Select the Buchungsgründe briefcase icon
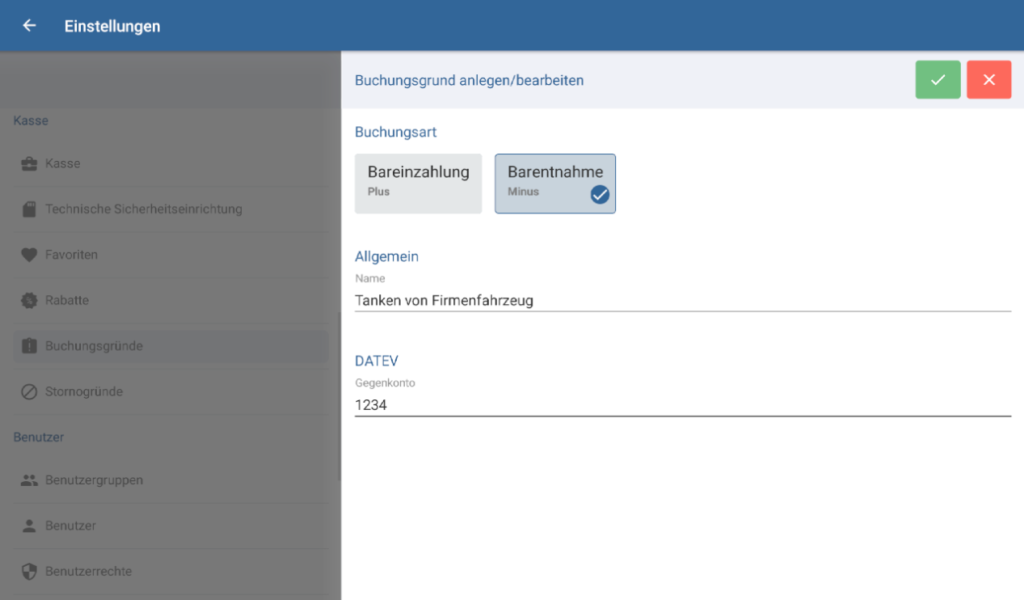The image size is (1024, 600). tap(27, 345)
